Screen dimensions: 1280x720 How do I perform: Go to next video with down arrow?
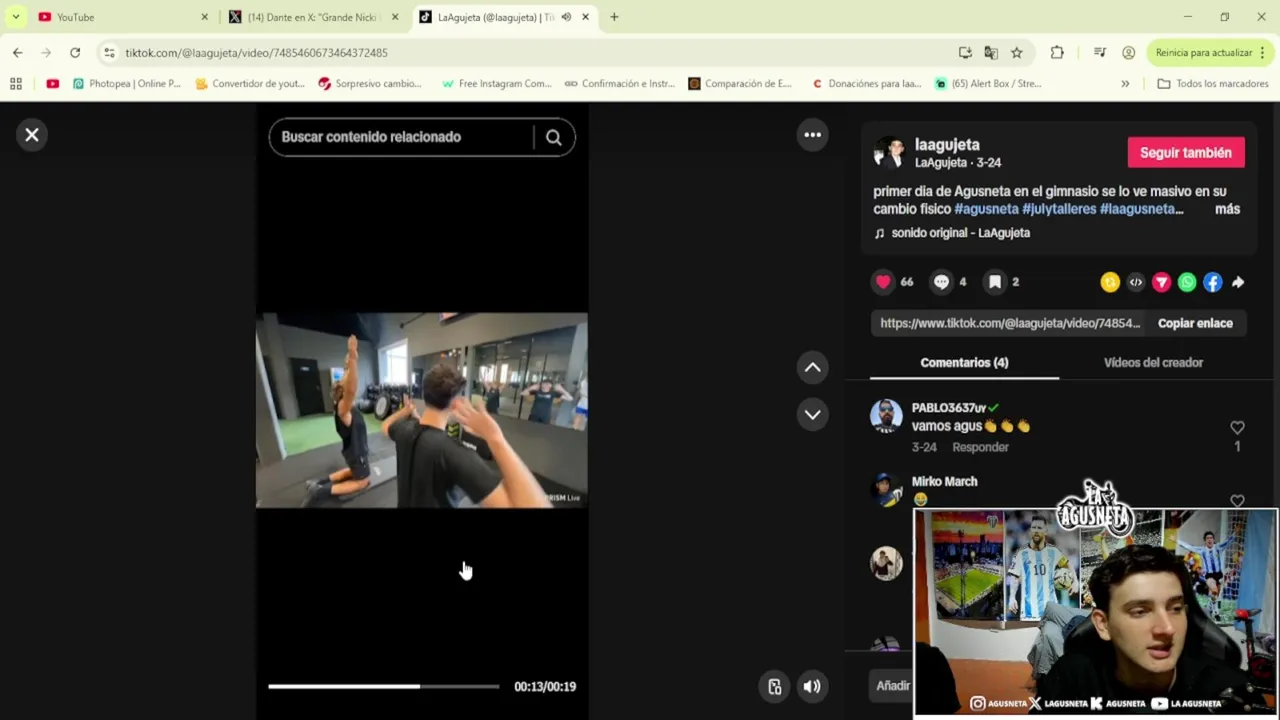[x=813, y=414]
